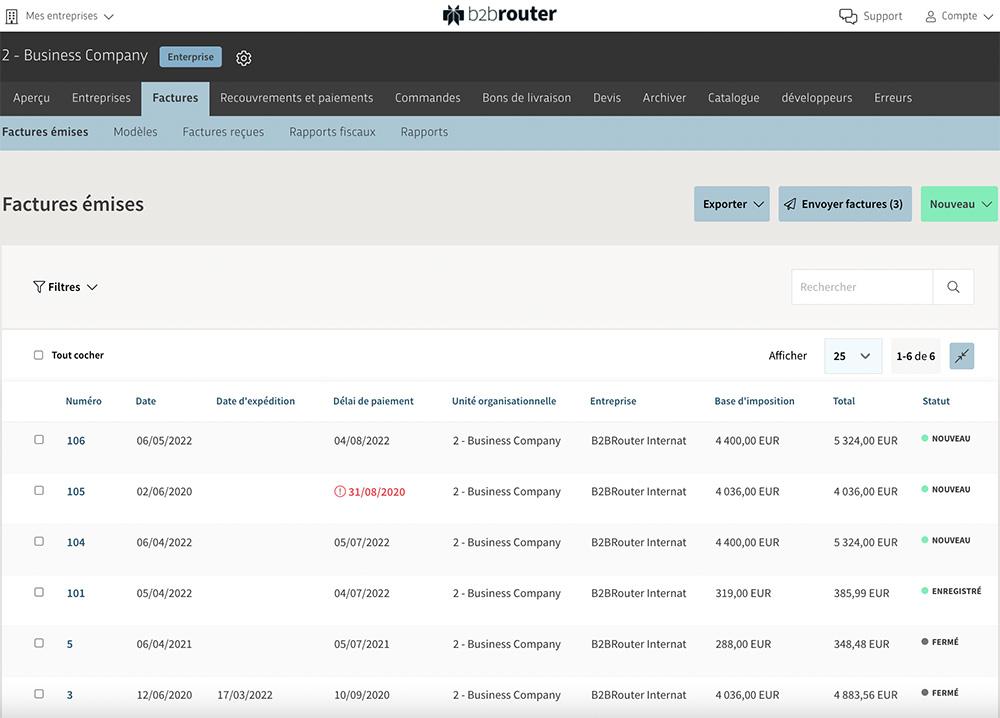Open the Nouveau dropdown menu
Image resolution: width=1000 pixels, height=718 pixels.
pos(957,203)
